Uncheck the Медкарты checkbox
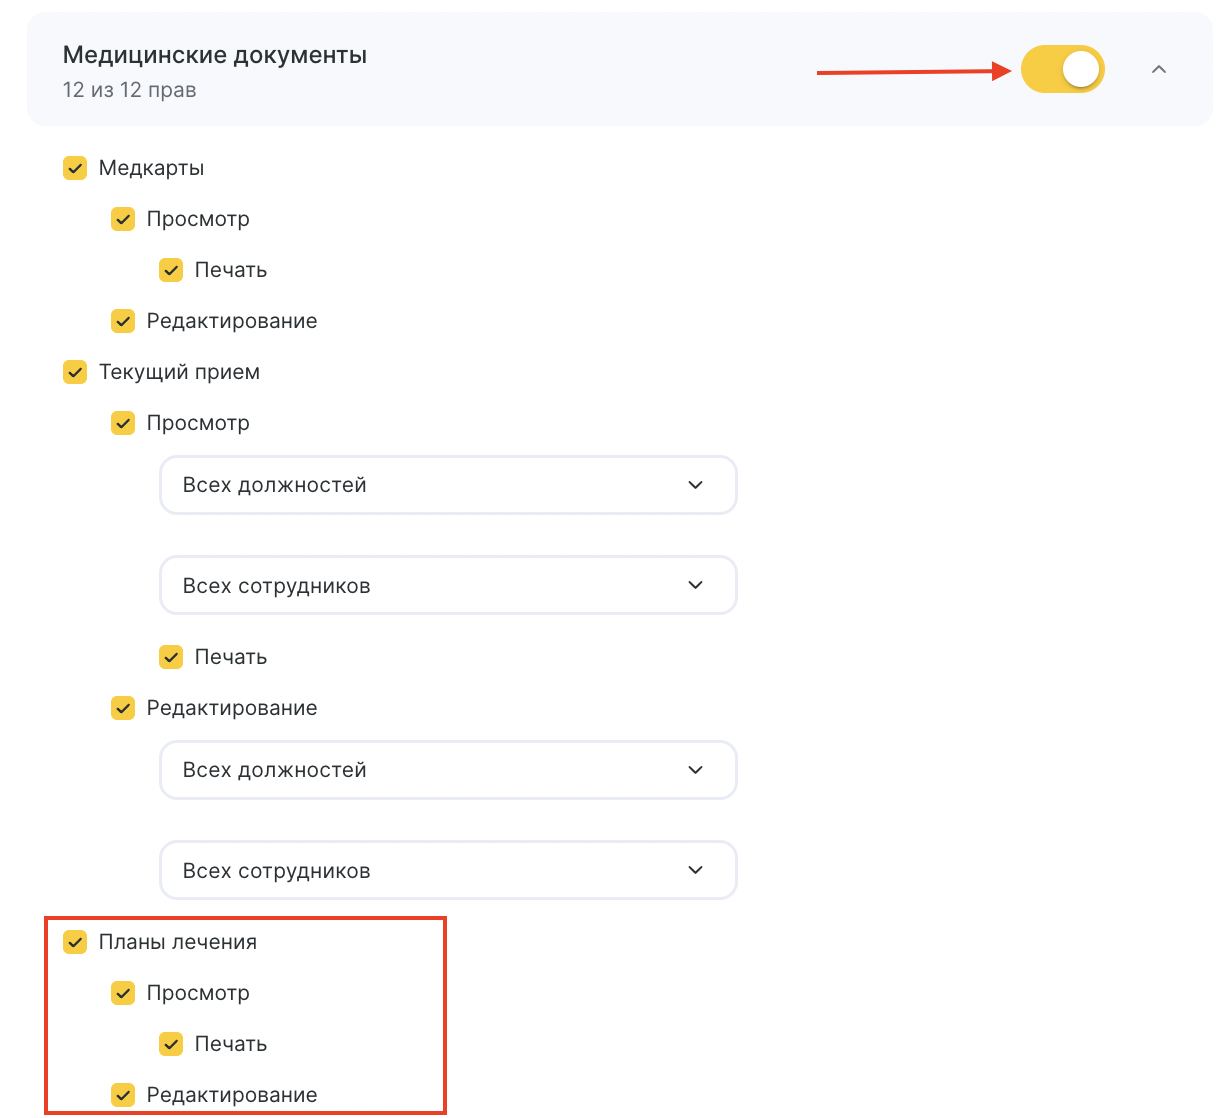 coord(75,168)
